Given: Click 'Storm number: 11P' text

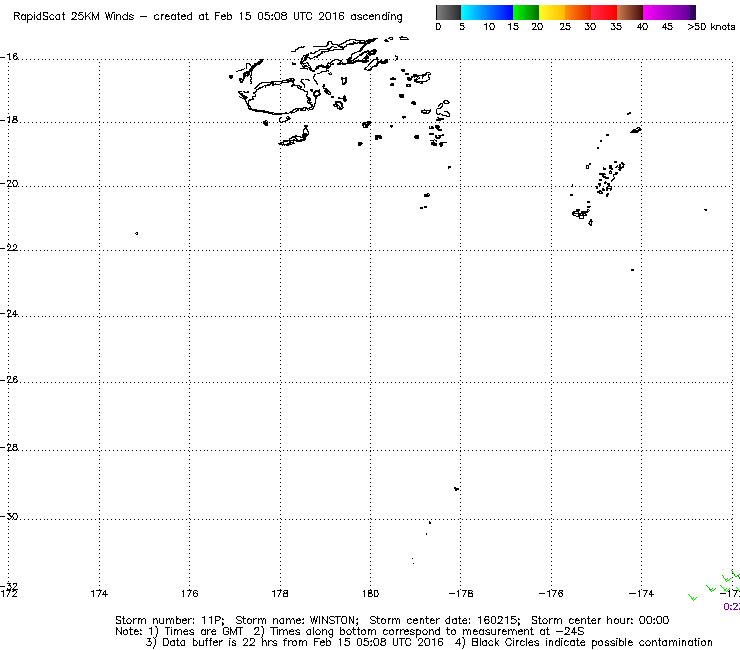Looking at the screenshot, I should click(x=169, y=620).
